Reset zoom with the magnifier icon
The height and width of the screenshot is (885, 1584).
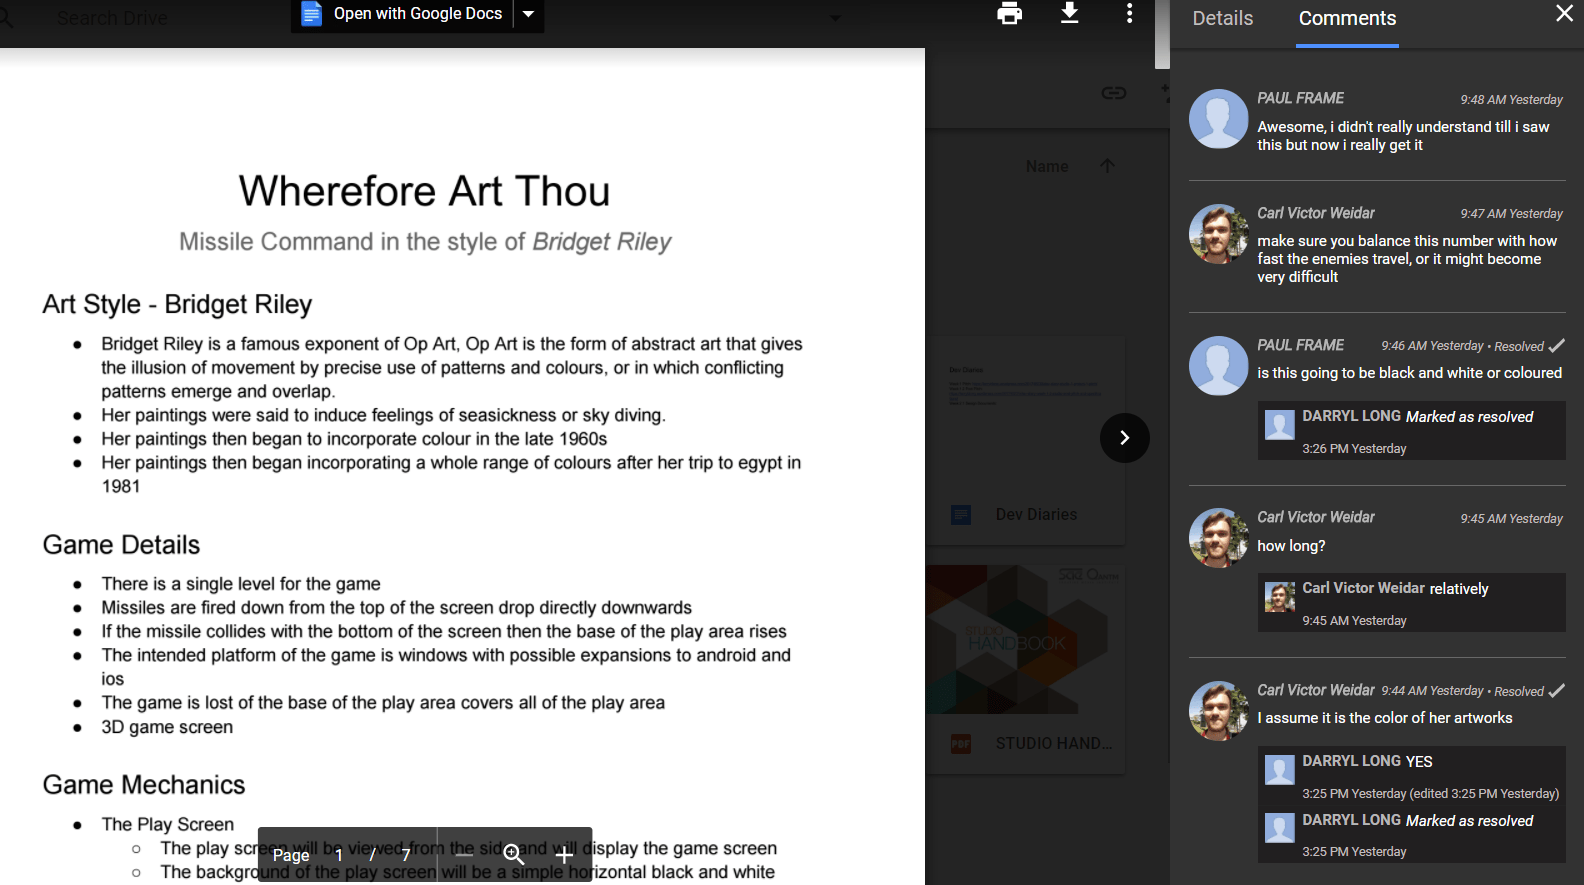(514, 855)
